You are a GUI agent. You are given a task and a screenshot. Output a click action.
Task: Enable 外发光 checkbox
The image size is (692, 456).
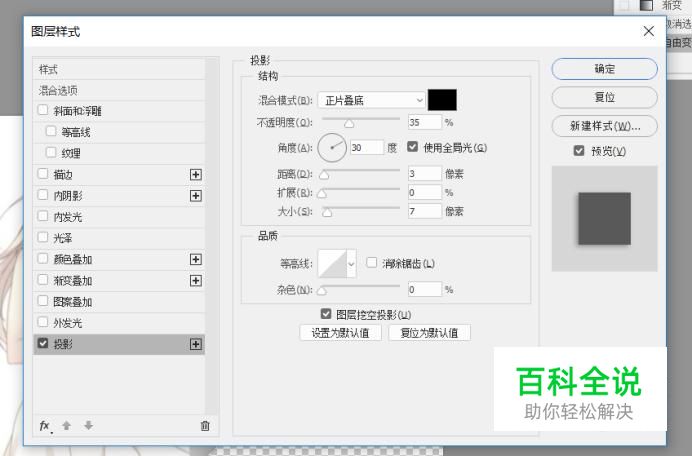click(x=43, y=322)
